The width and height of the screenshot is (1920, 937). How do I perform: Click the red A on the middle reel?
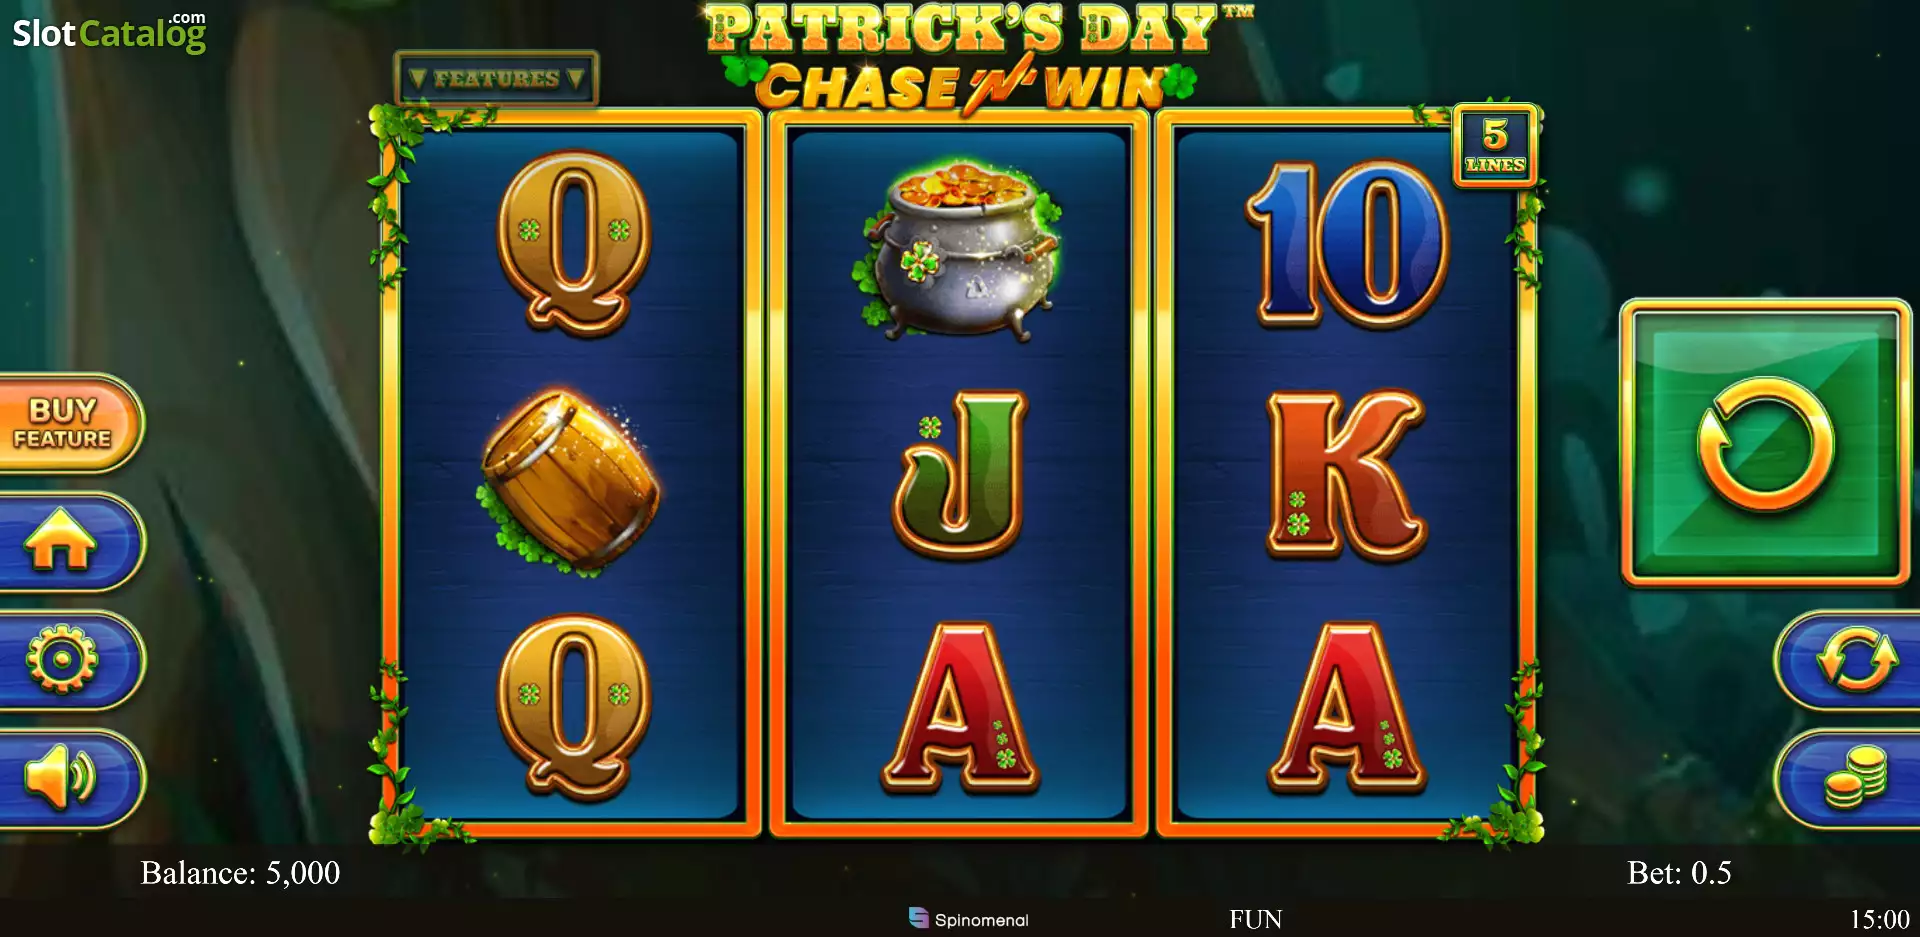point(960,709)
